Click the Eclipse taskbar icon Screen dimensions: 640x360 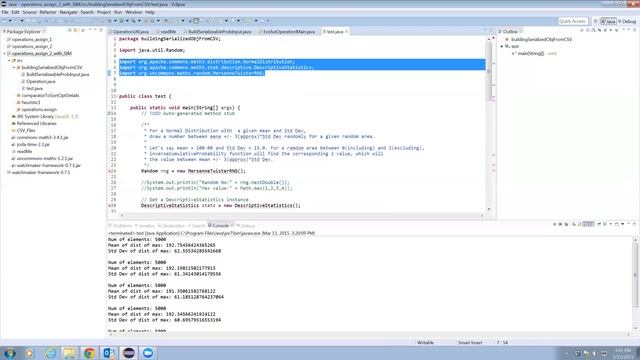[x=129, y=353]
